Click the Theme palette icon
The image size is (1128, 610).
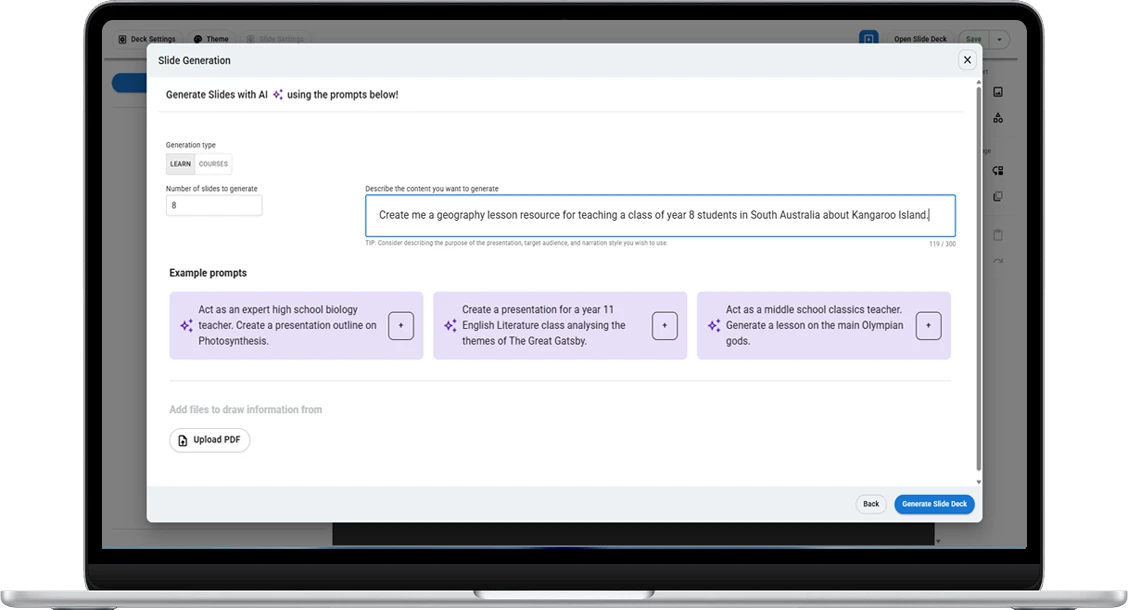[x=198, y=40]
